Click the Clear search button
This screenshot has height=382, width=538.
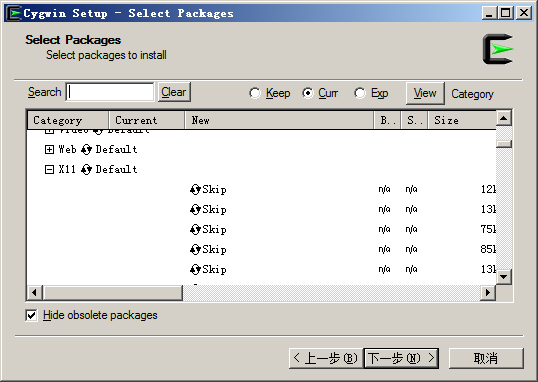(174, 92)
